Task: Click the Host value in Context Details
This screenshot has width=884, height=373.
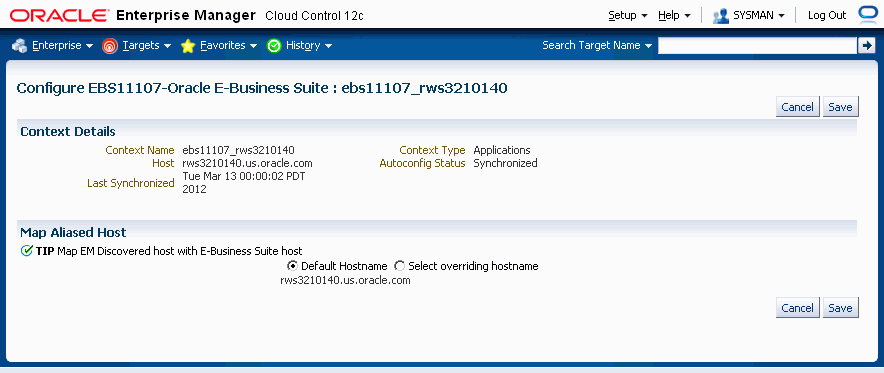Action: point(247,163)
